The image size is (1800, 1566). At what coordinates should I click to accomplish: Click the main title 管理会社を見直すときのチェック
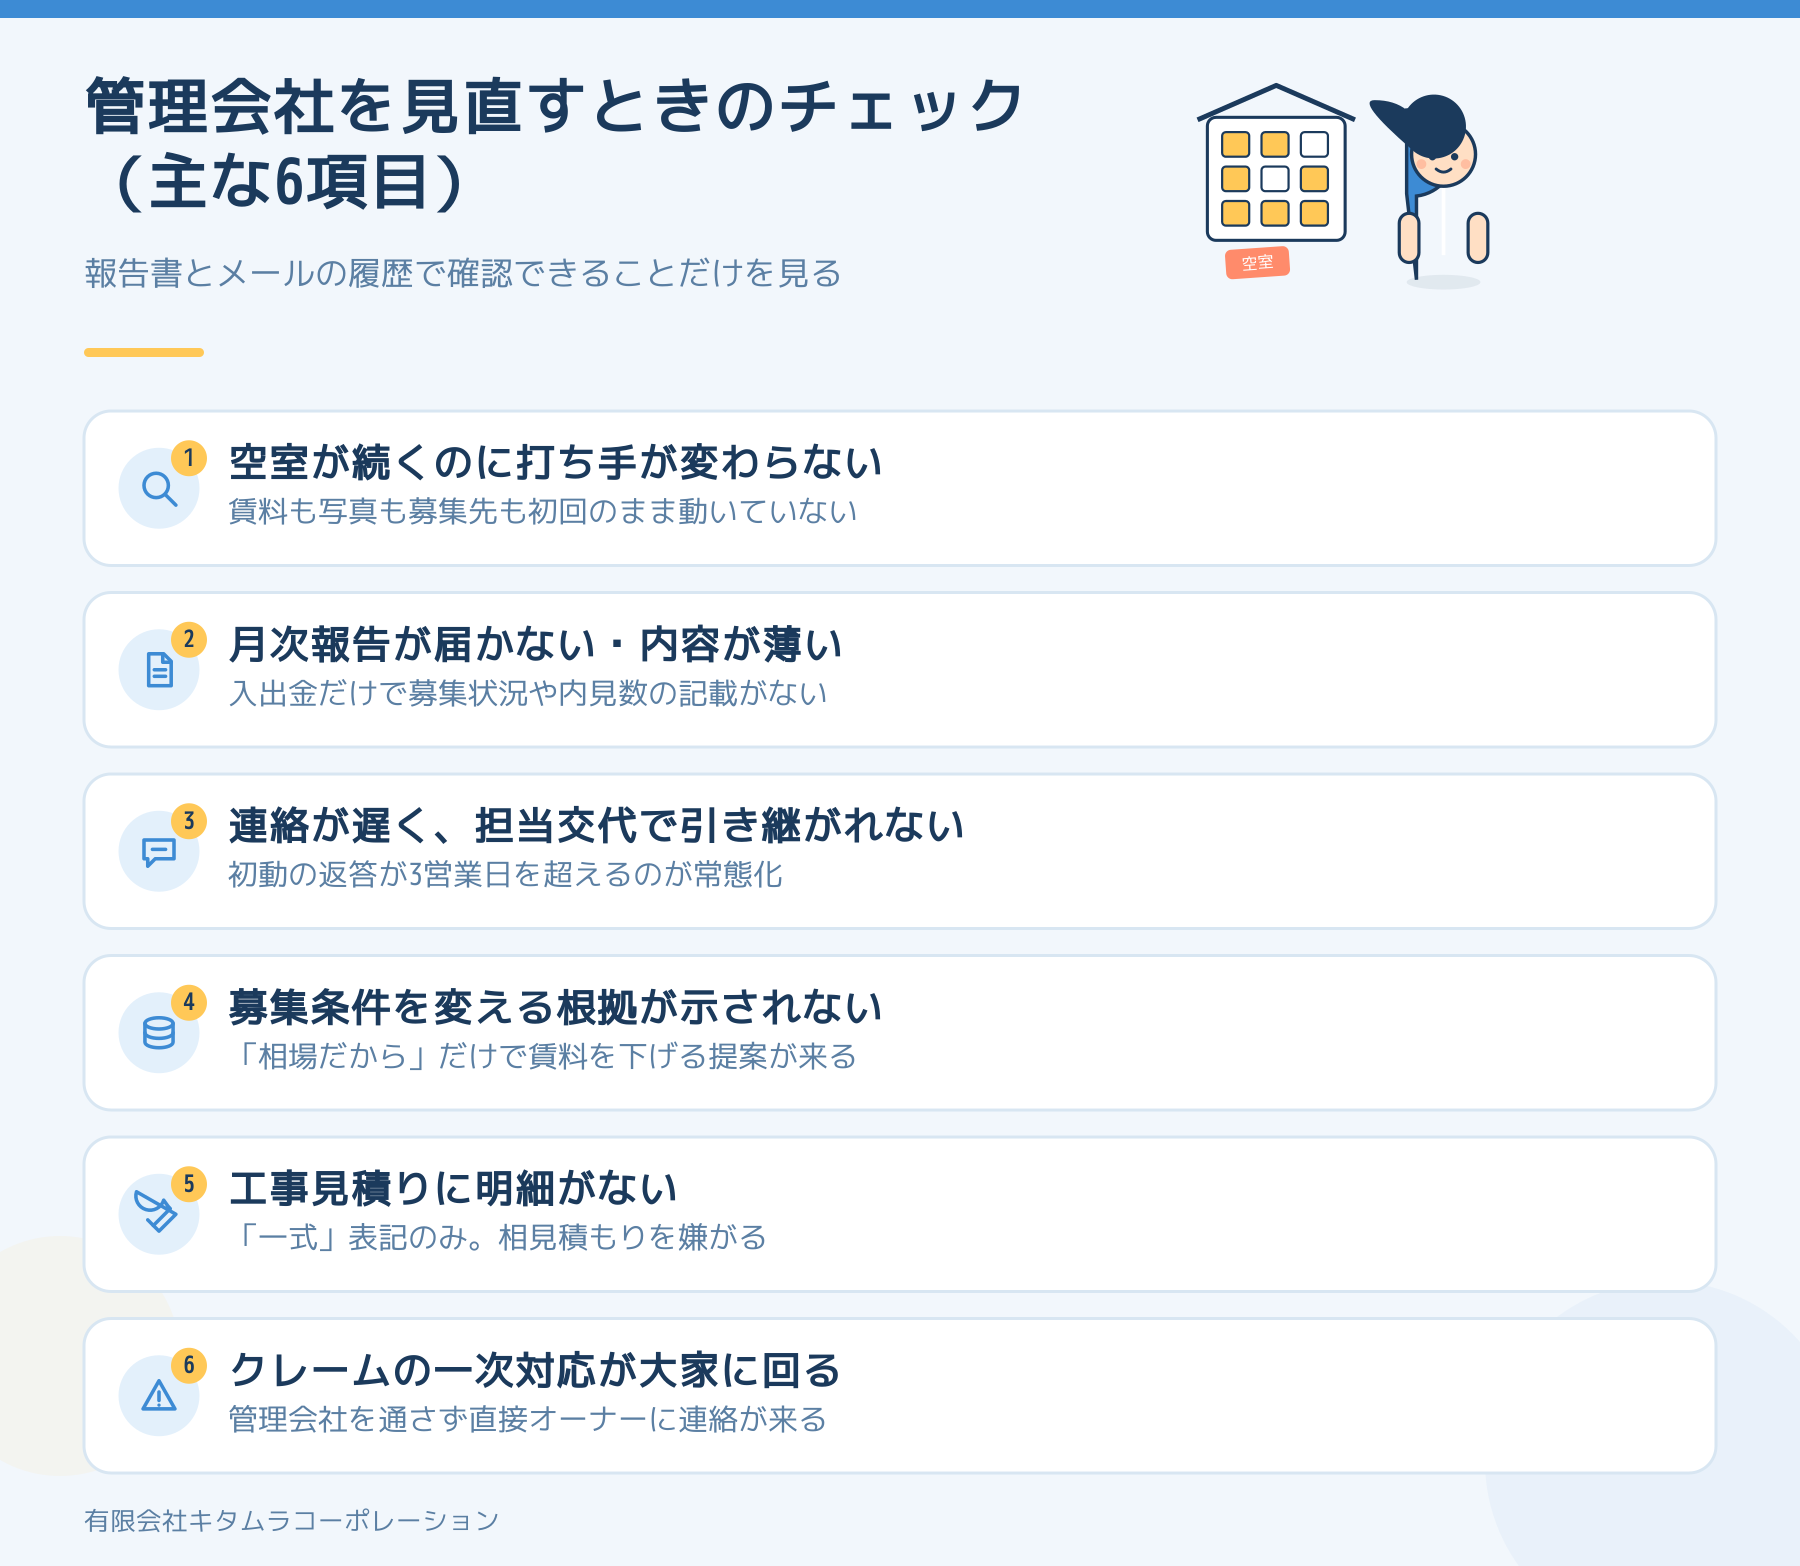555,106
